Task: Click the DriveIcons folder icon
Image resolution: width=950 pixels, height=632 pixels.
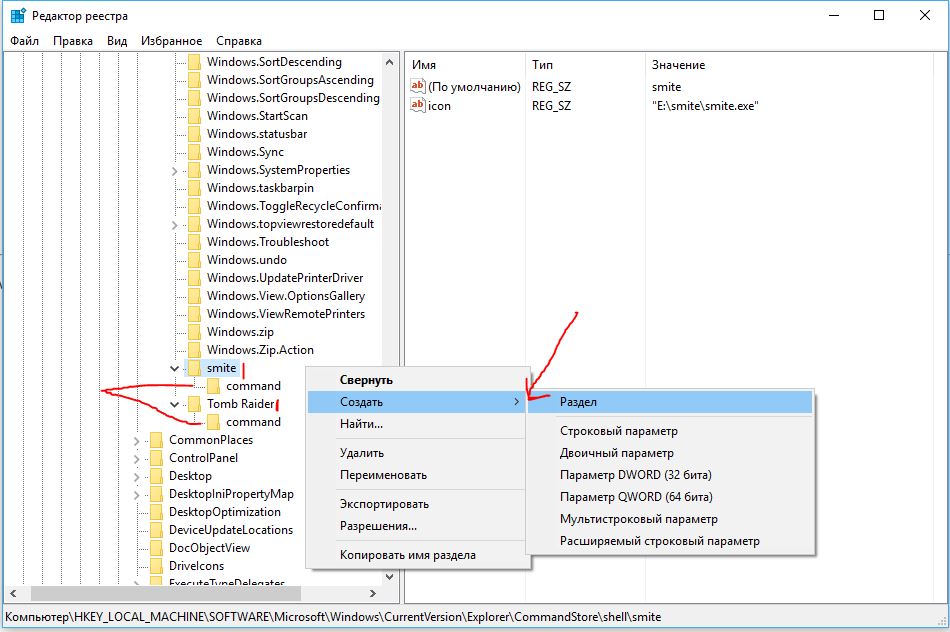Action: (155, 566)
